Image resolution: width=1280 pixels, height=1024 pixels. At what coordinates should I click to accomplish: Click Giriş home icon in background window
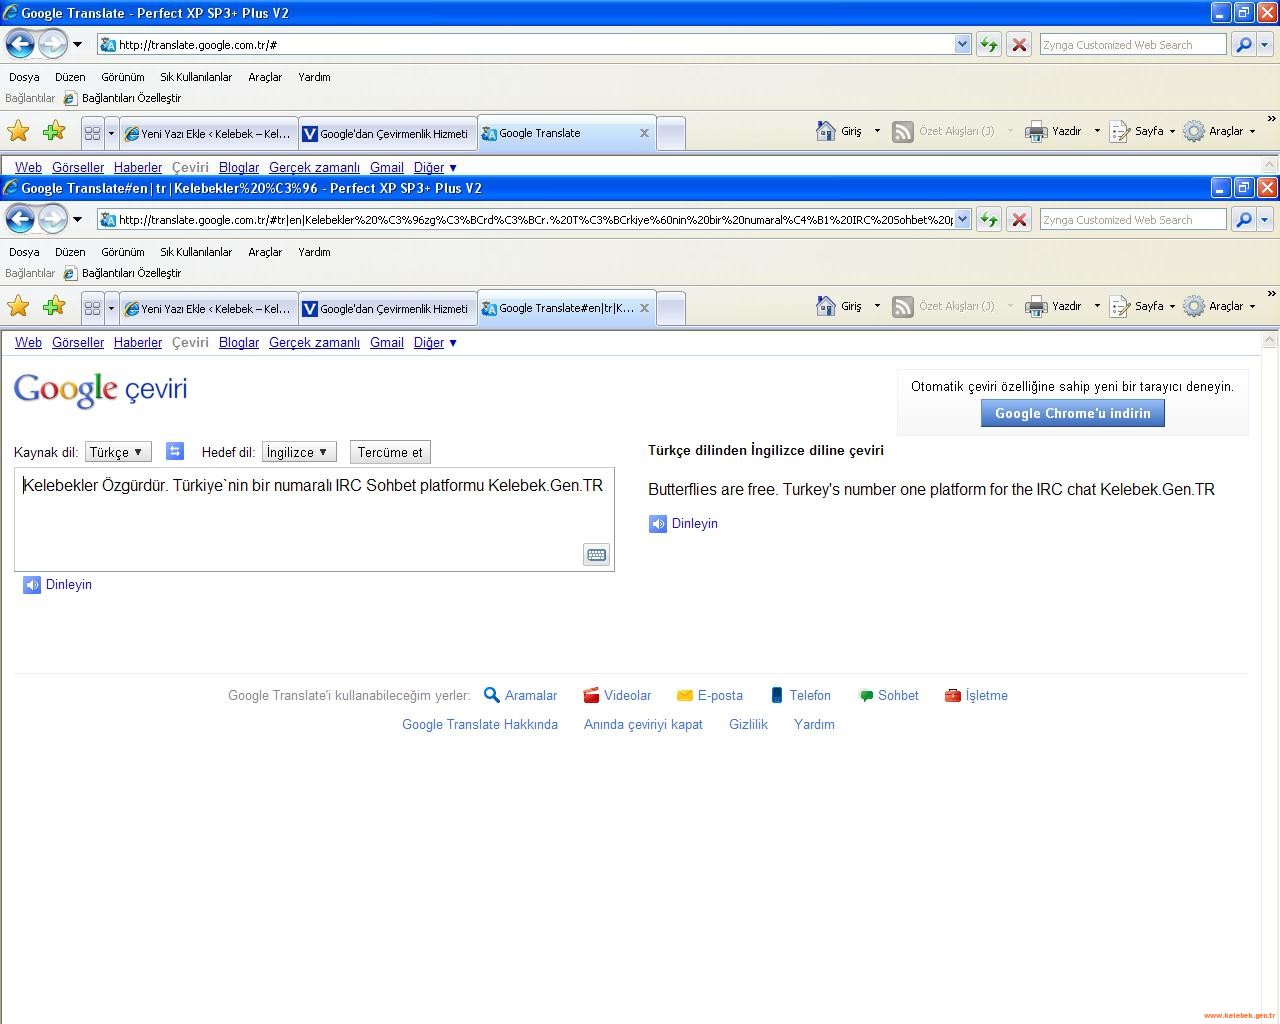[826, 131]
